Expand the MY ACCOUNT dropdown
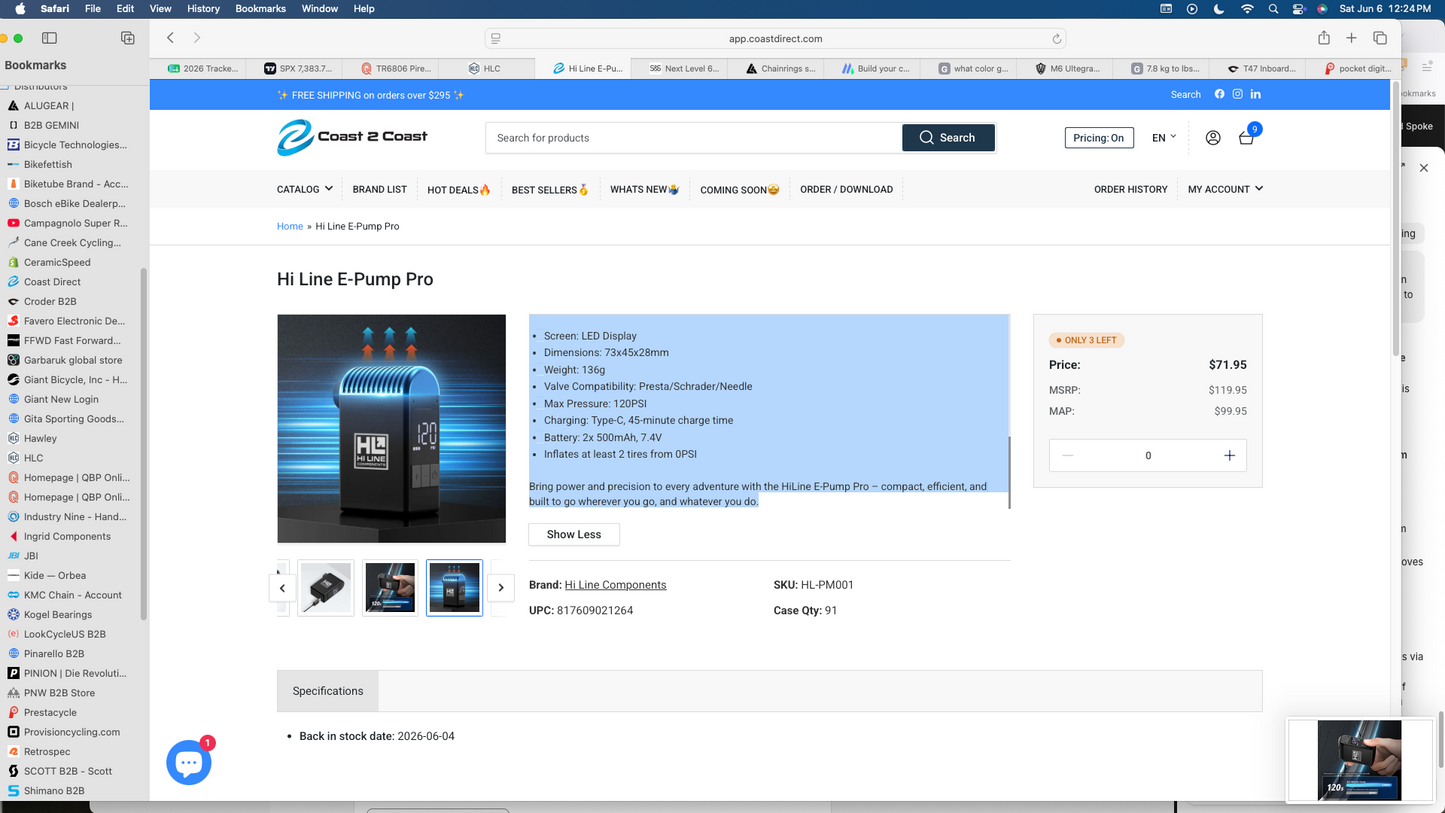This screenshot has height=813, width=1445. pyautogui.click(x=1225, y=189)
